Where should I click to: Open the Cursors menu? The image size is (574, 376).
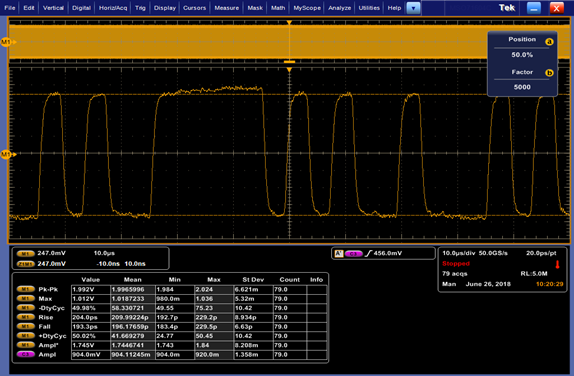click(194, 8)
